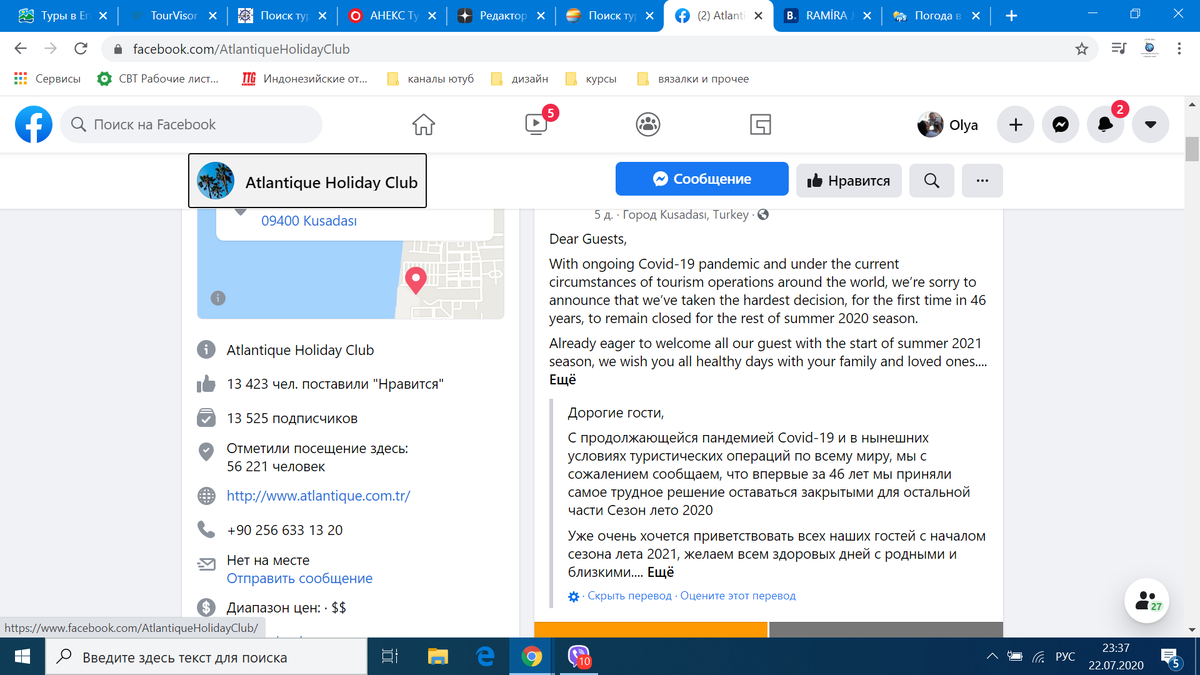Click the plus Create button
Image resolution: width=1200 pixels, height=675 pixels.
(1015, 125)
